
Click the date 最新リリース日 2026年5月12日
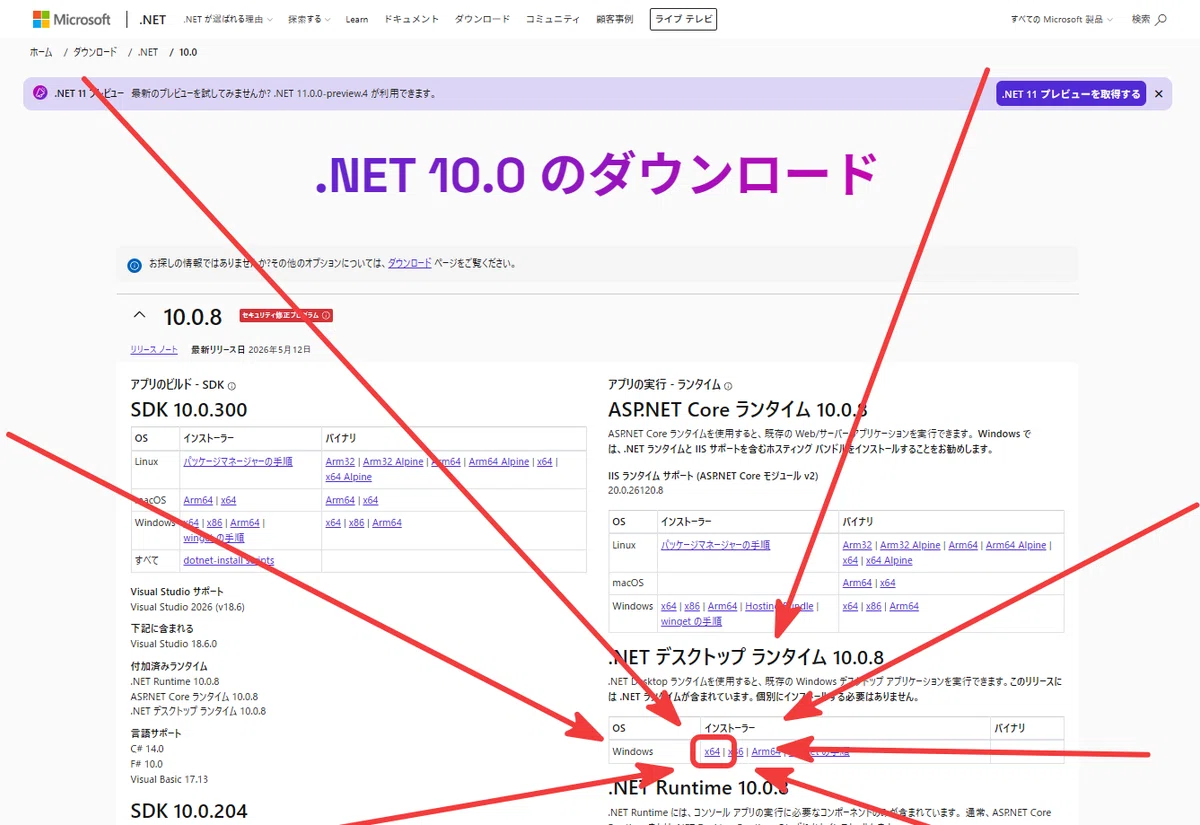[251, 350]
